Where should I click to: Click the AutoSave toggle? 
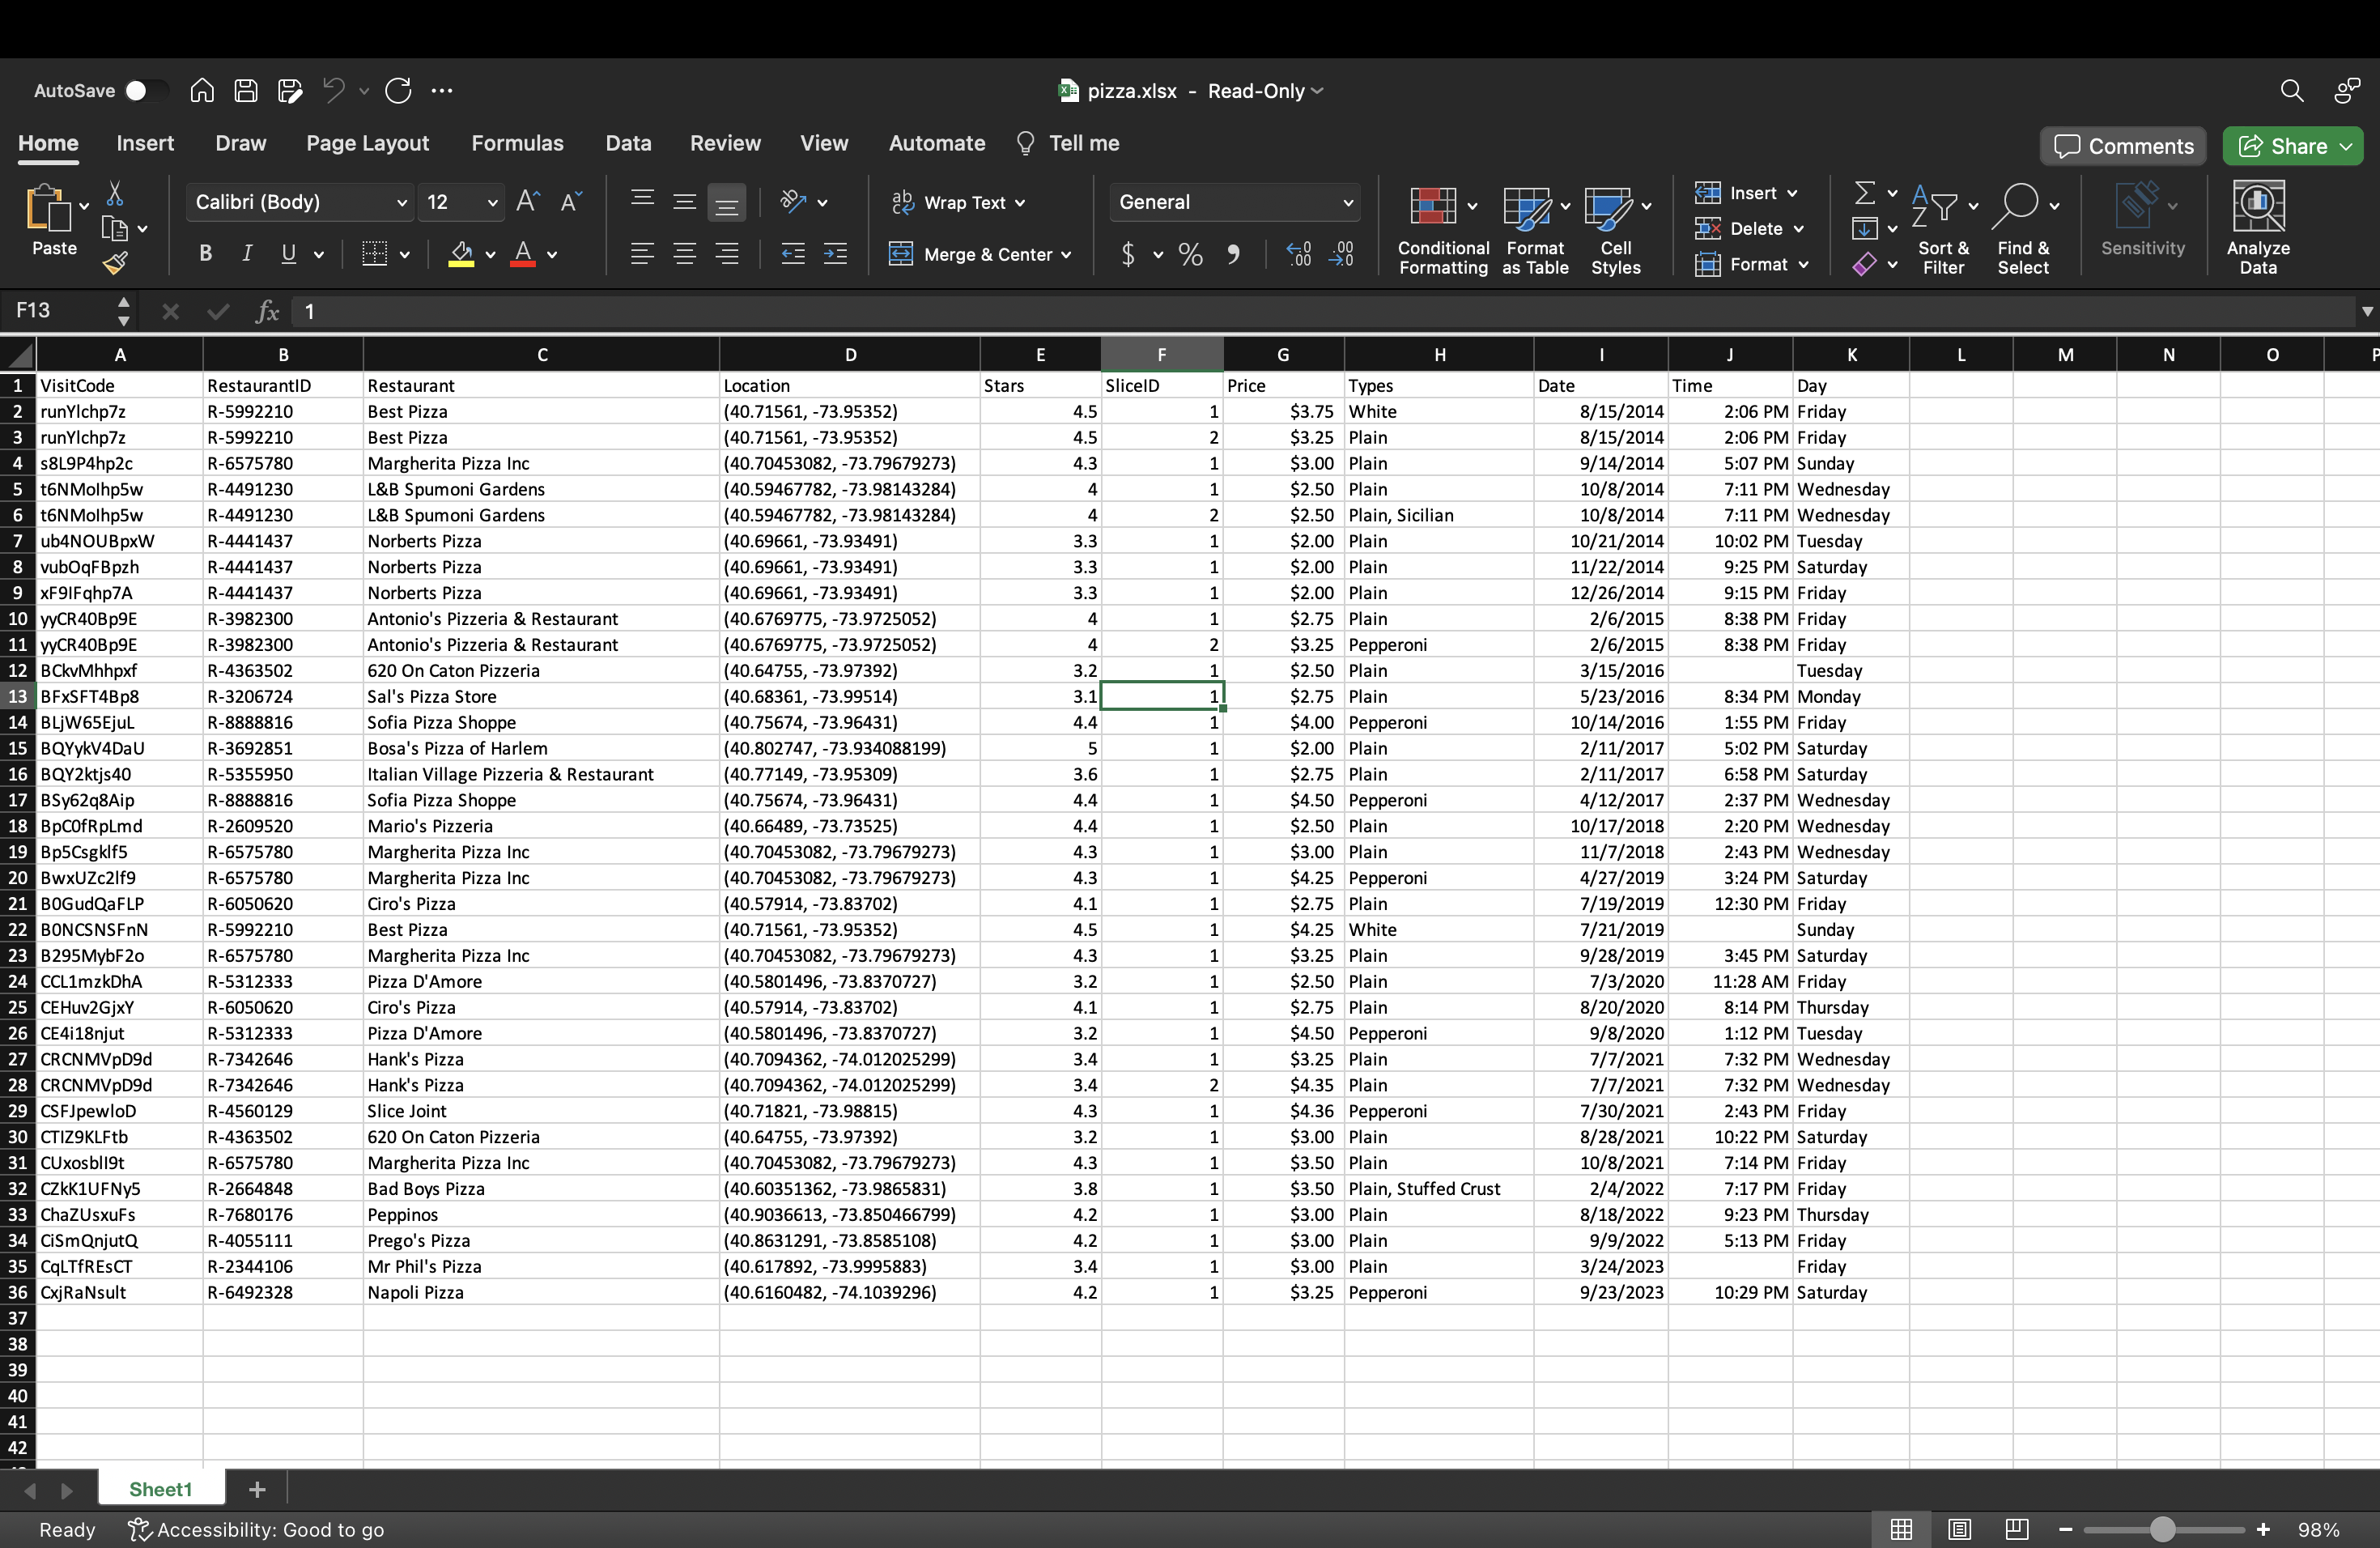pos(138,90)
